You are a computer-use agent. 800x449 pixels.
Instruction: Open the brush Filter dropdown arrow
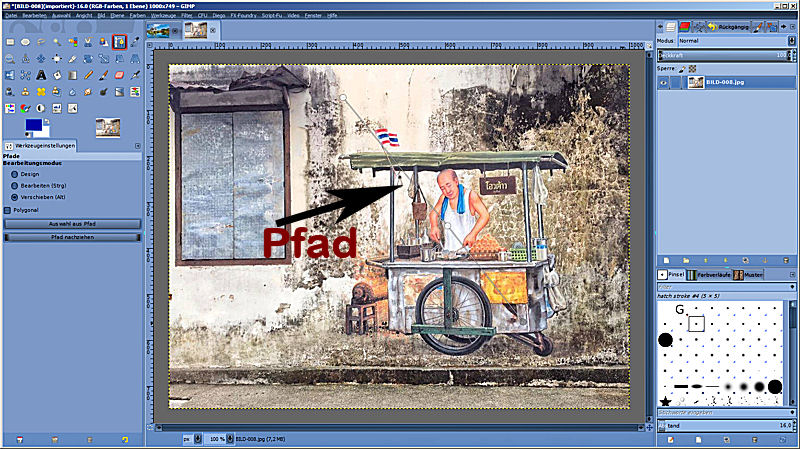coord(792,287)
